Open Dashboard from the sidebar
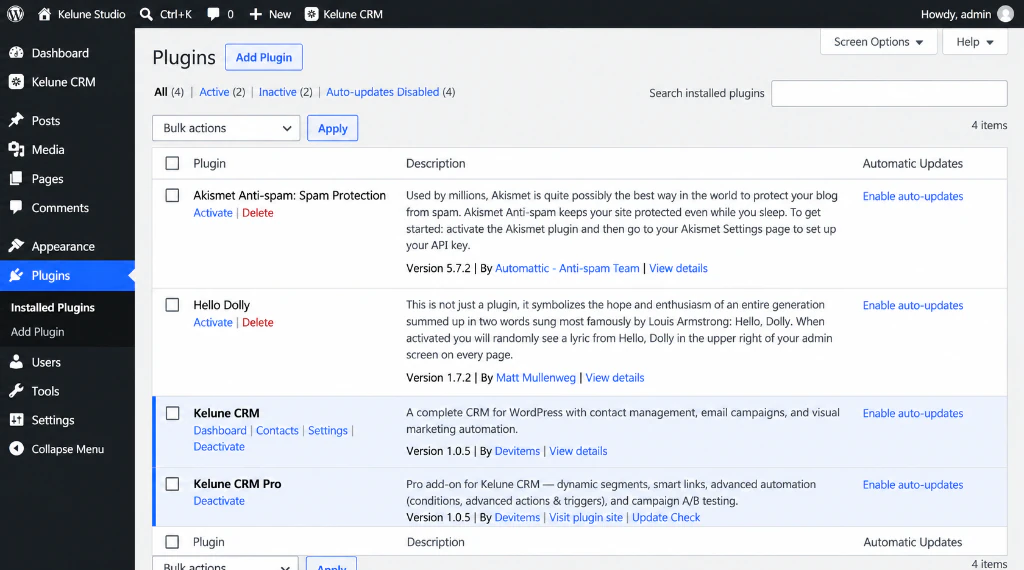The image size is (1024, 570). 60,53
